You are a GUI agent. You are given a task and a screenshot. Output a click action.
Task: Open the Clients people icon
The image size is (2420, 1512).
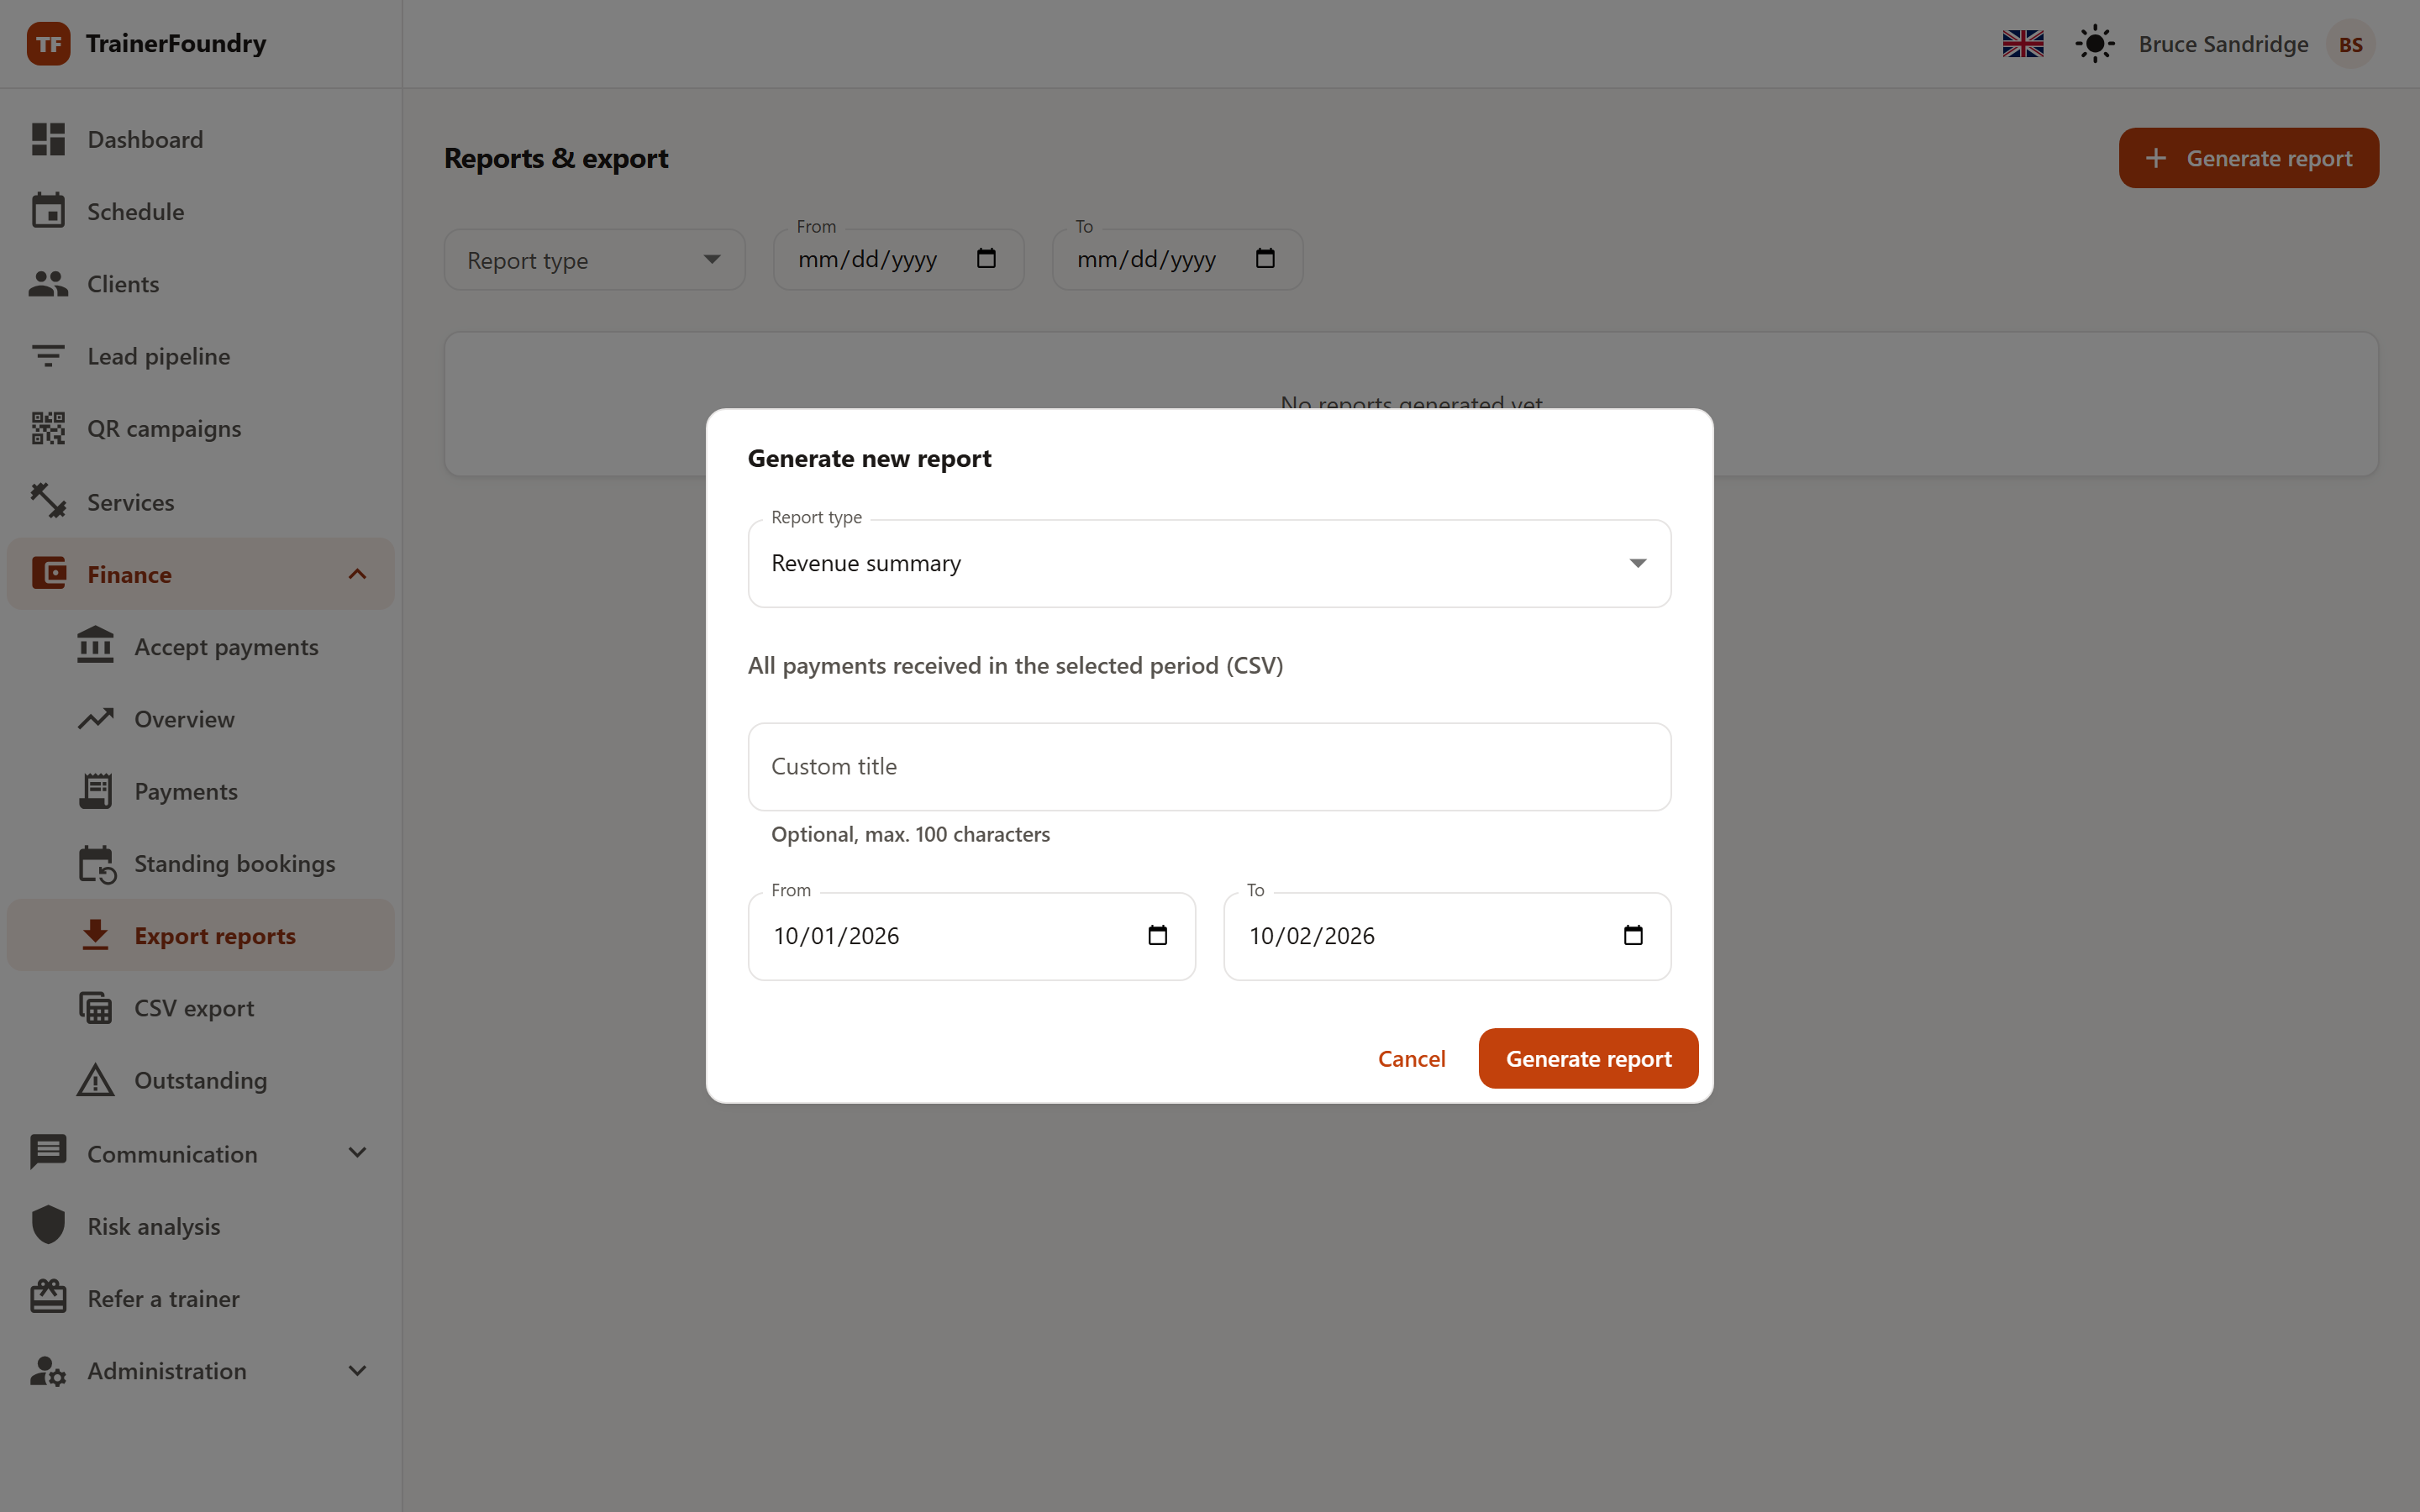coord(48,284)
